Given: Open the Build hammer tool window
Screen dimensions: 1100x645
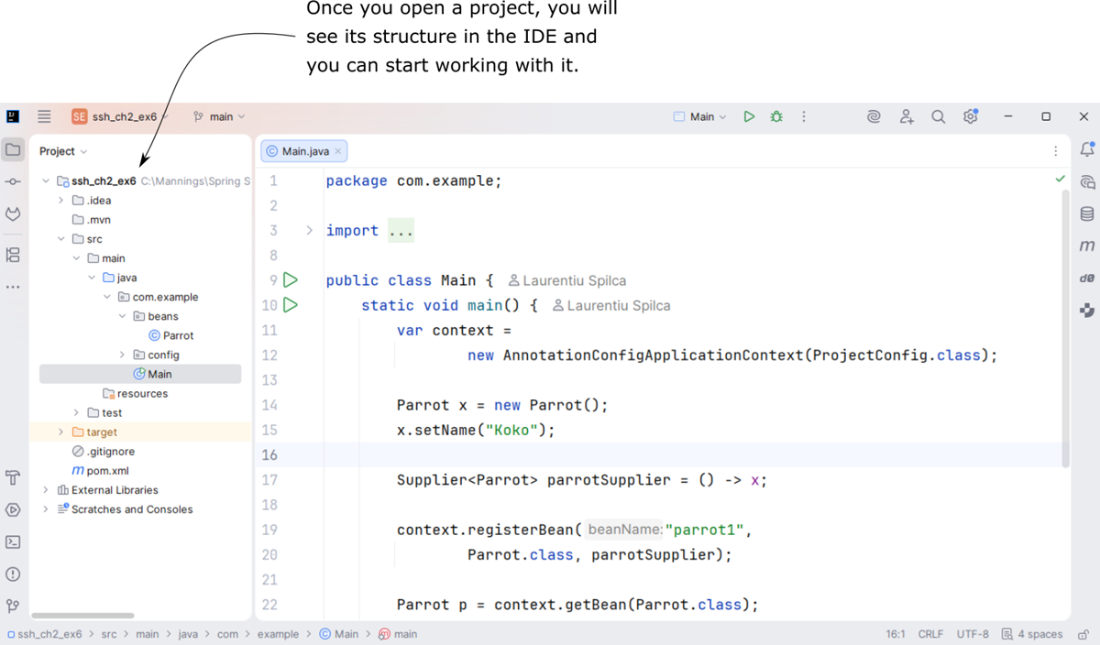Looking at the screenshot, I should 13,478.
